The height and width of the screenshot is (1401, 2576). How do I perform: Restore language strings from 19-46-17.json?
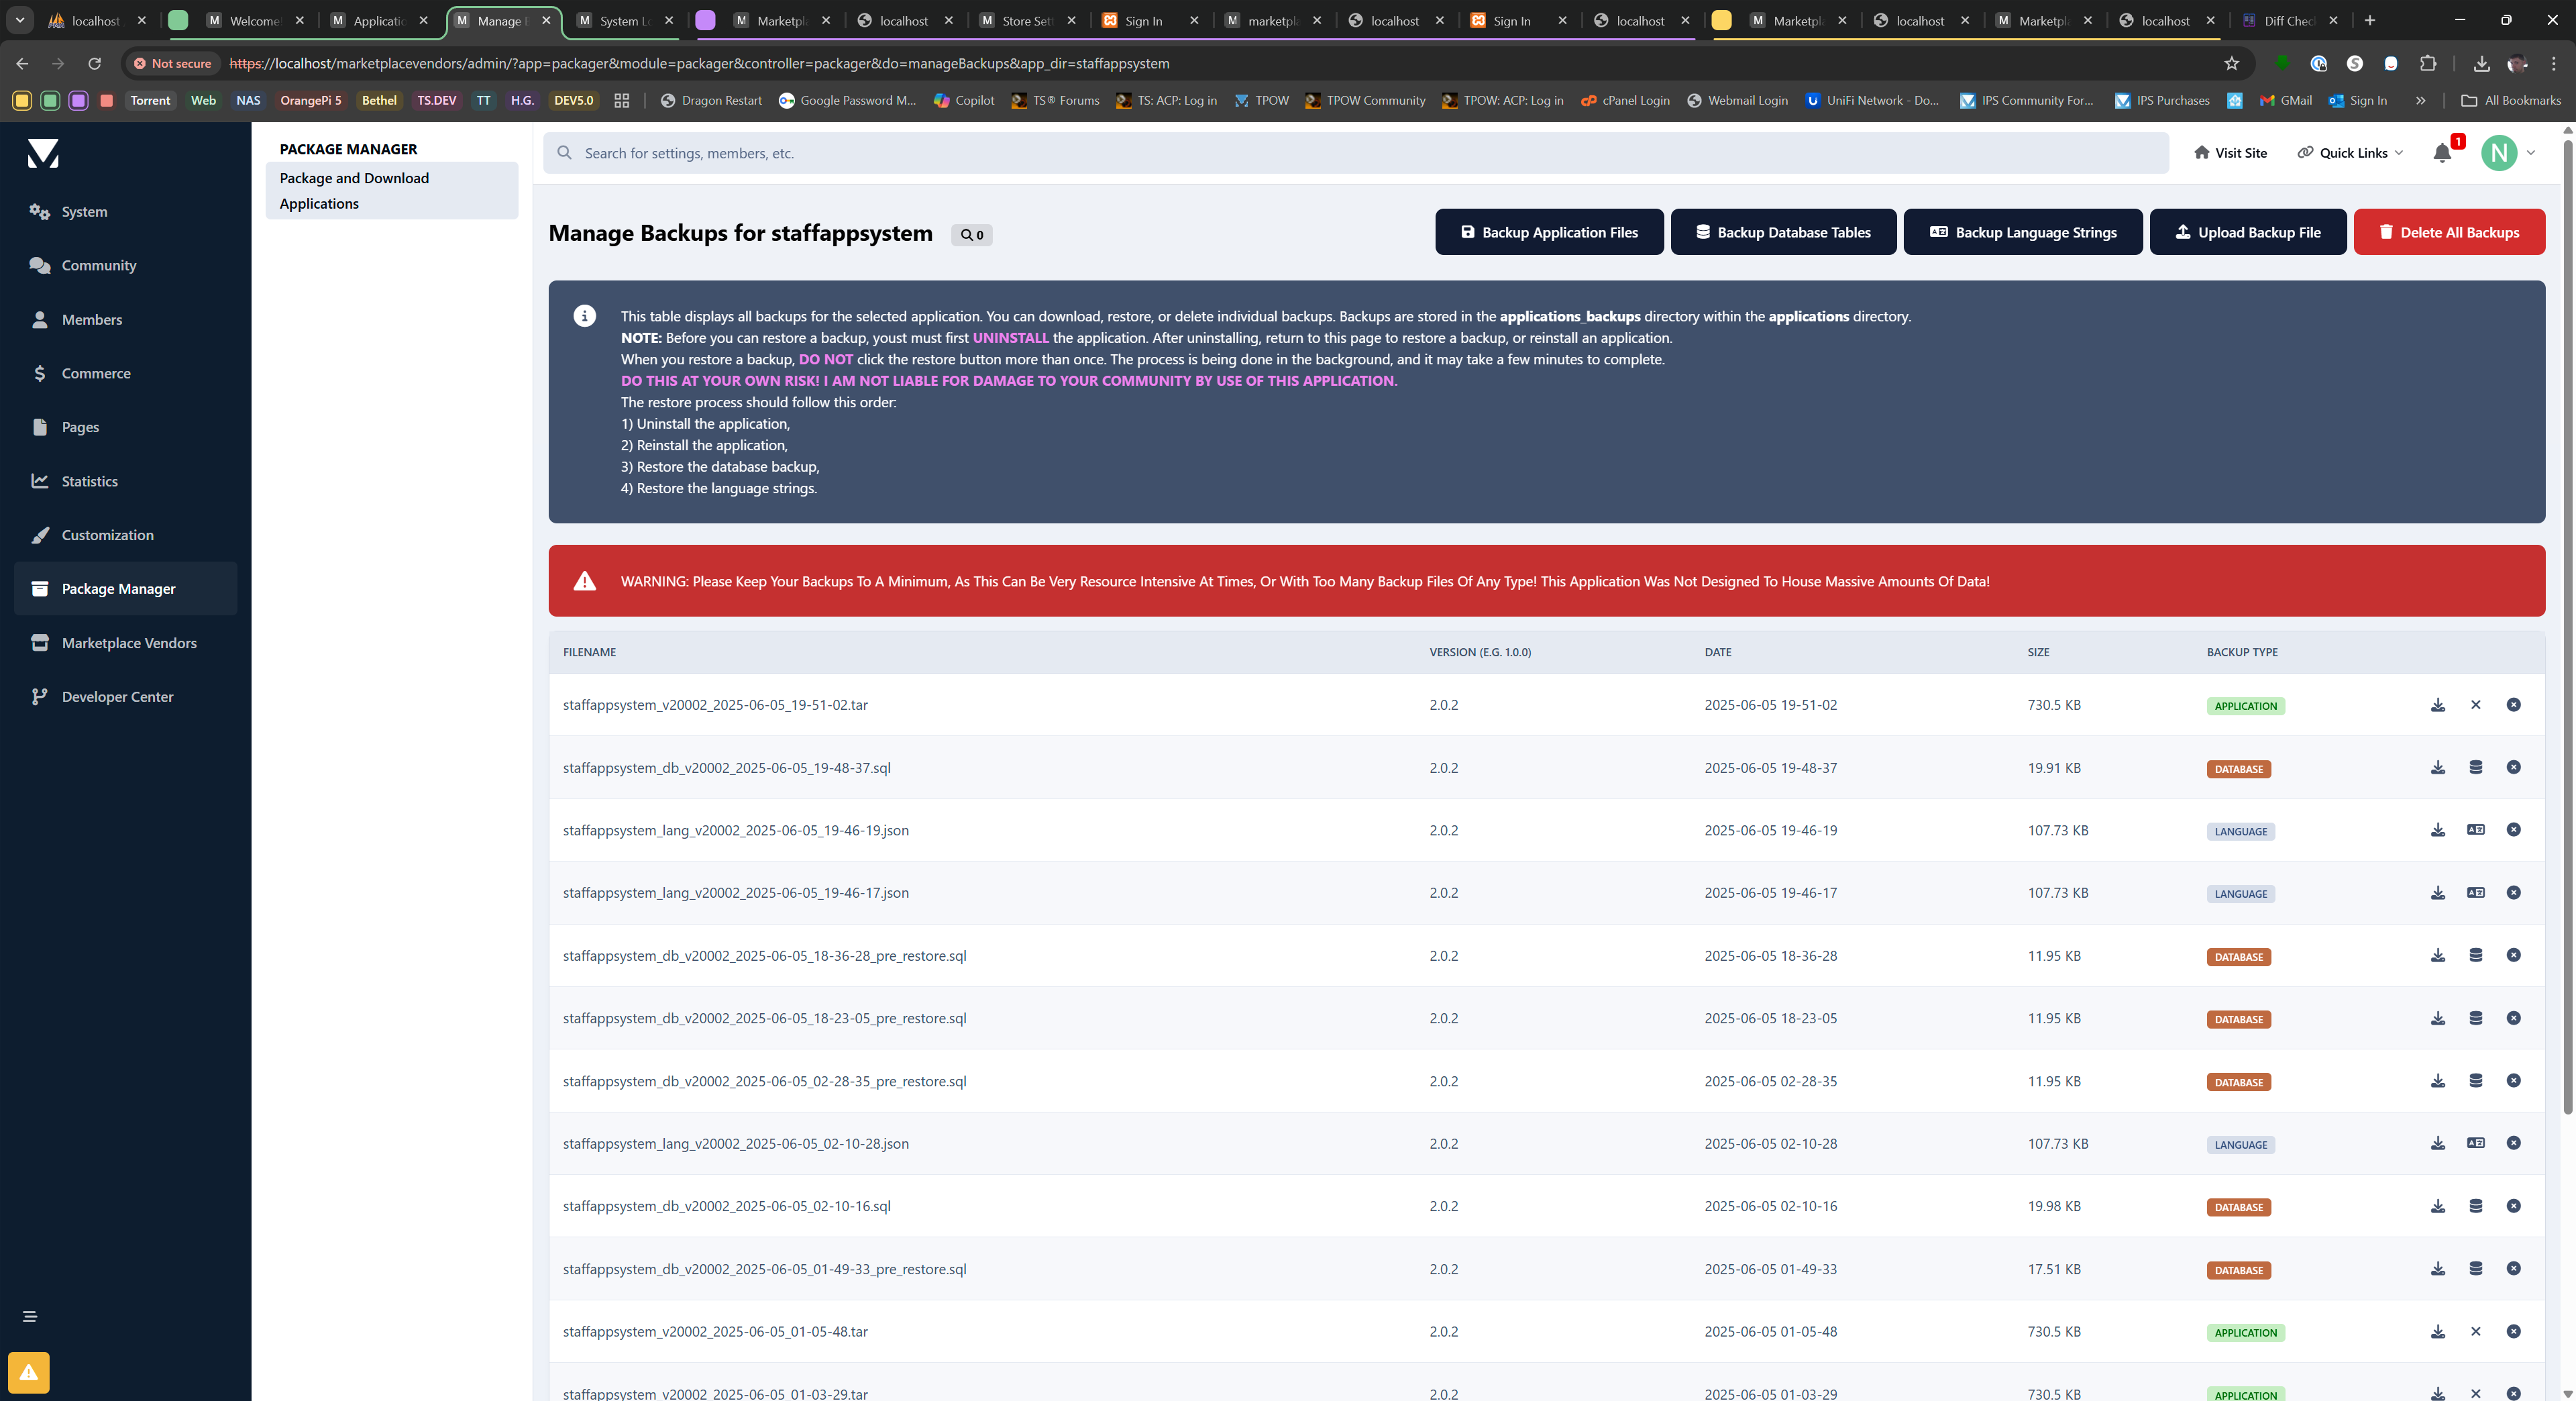click(2476, 893)
